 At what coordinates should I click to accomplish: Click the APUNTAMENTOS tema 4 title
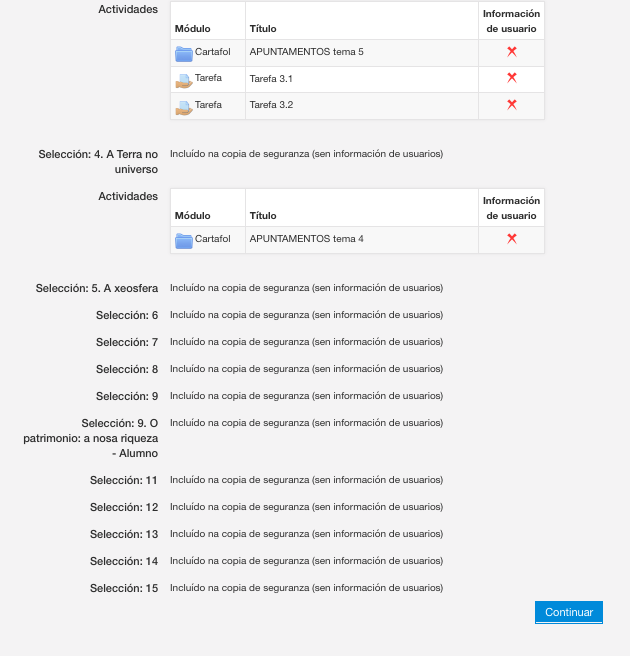click(306, 238)
